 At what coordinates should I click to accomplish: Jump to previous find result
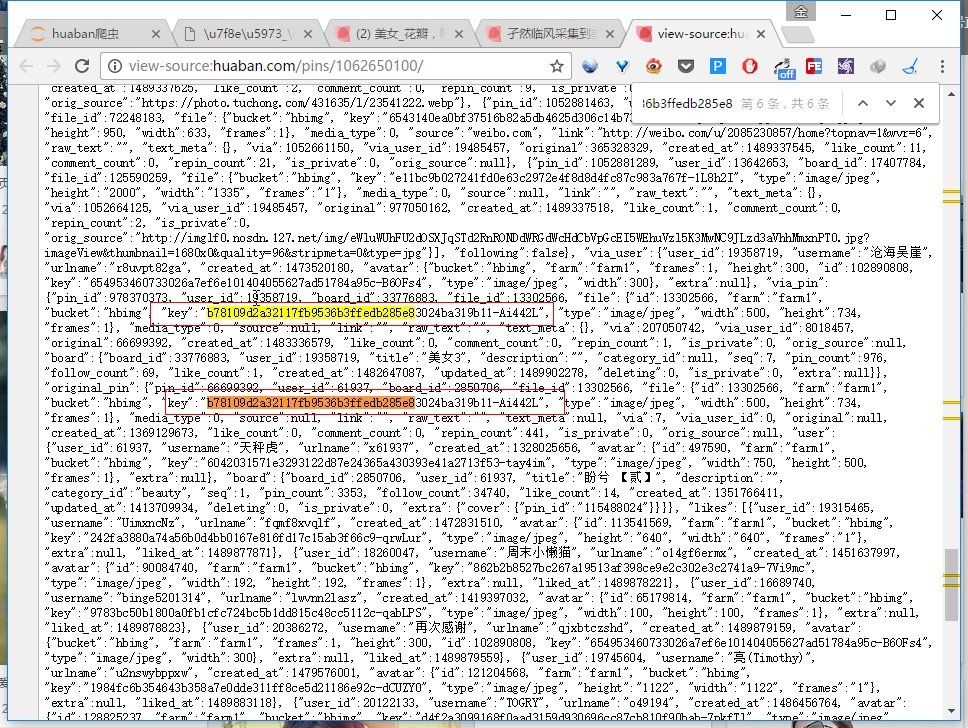click(x=862, y=103)
